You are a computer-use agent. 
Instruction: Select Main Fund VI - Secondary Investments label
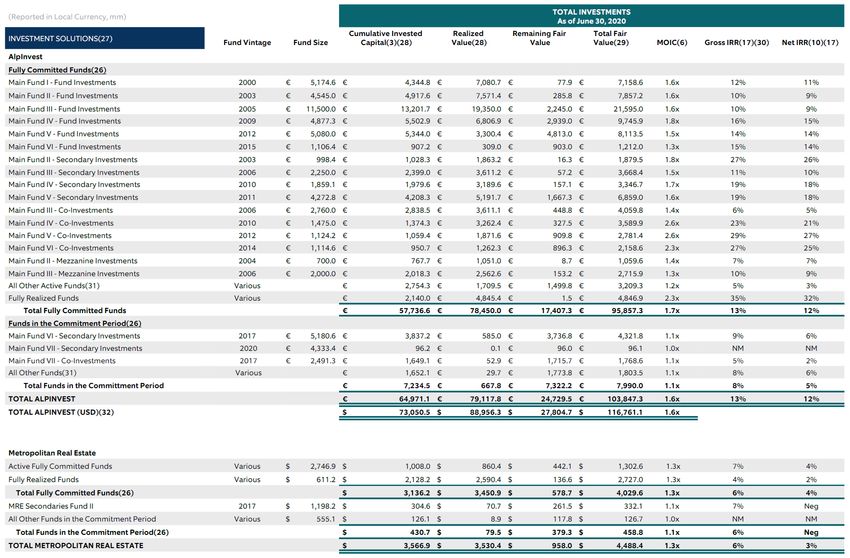coord(74,336)
